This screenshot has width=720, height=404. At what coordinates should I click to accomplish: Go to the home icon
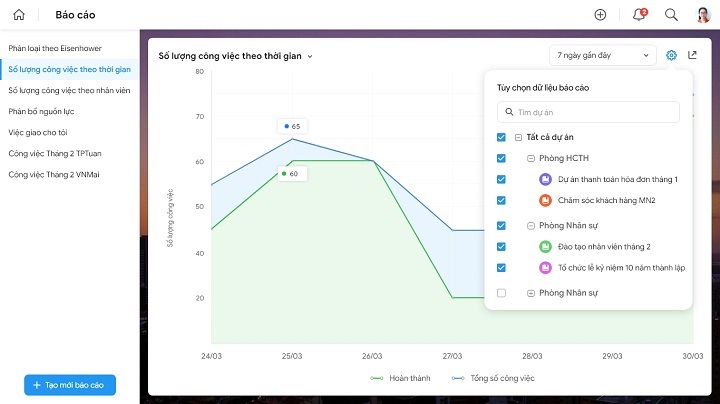click(x=19, y=15)
